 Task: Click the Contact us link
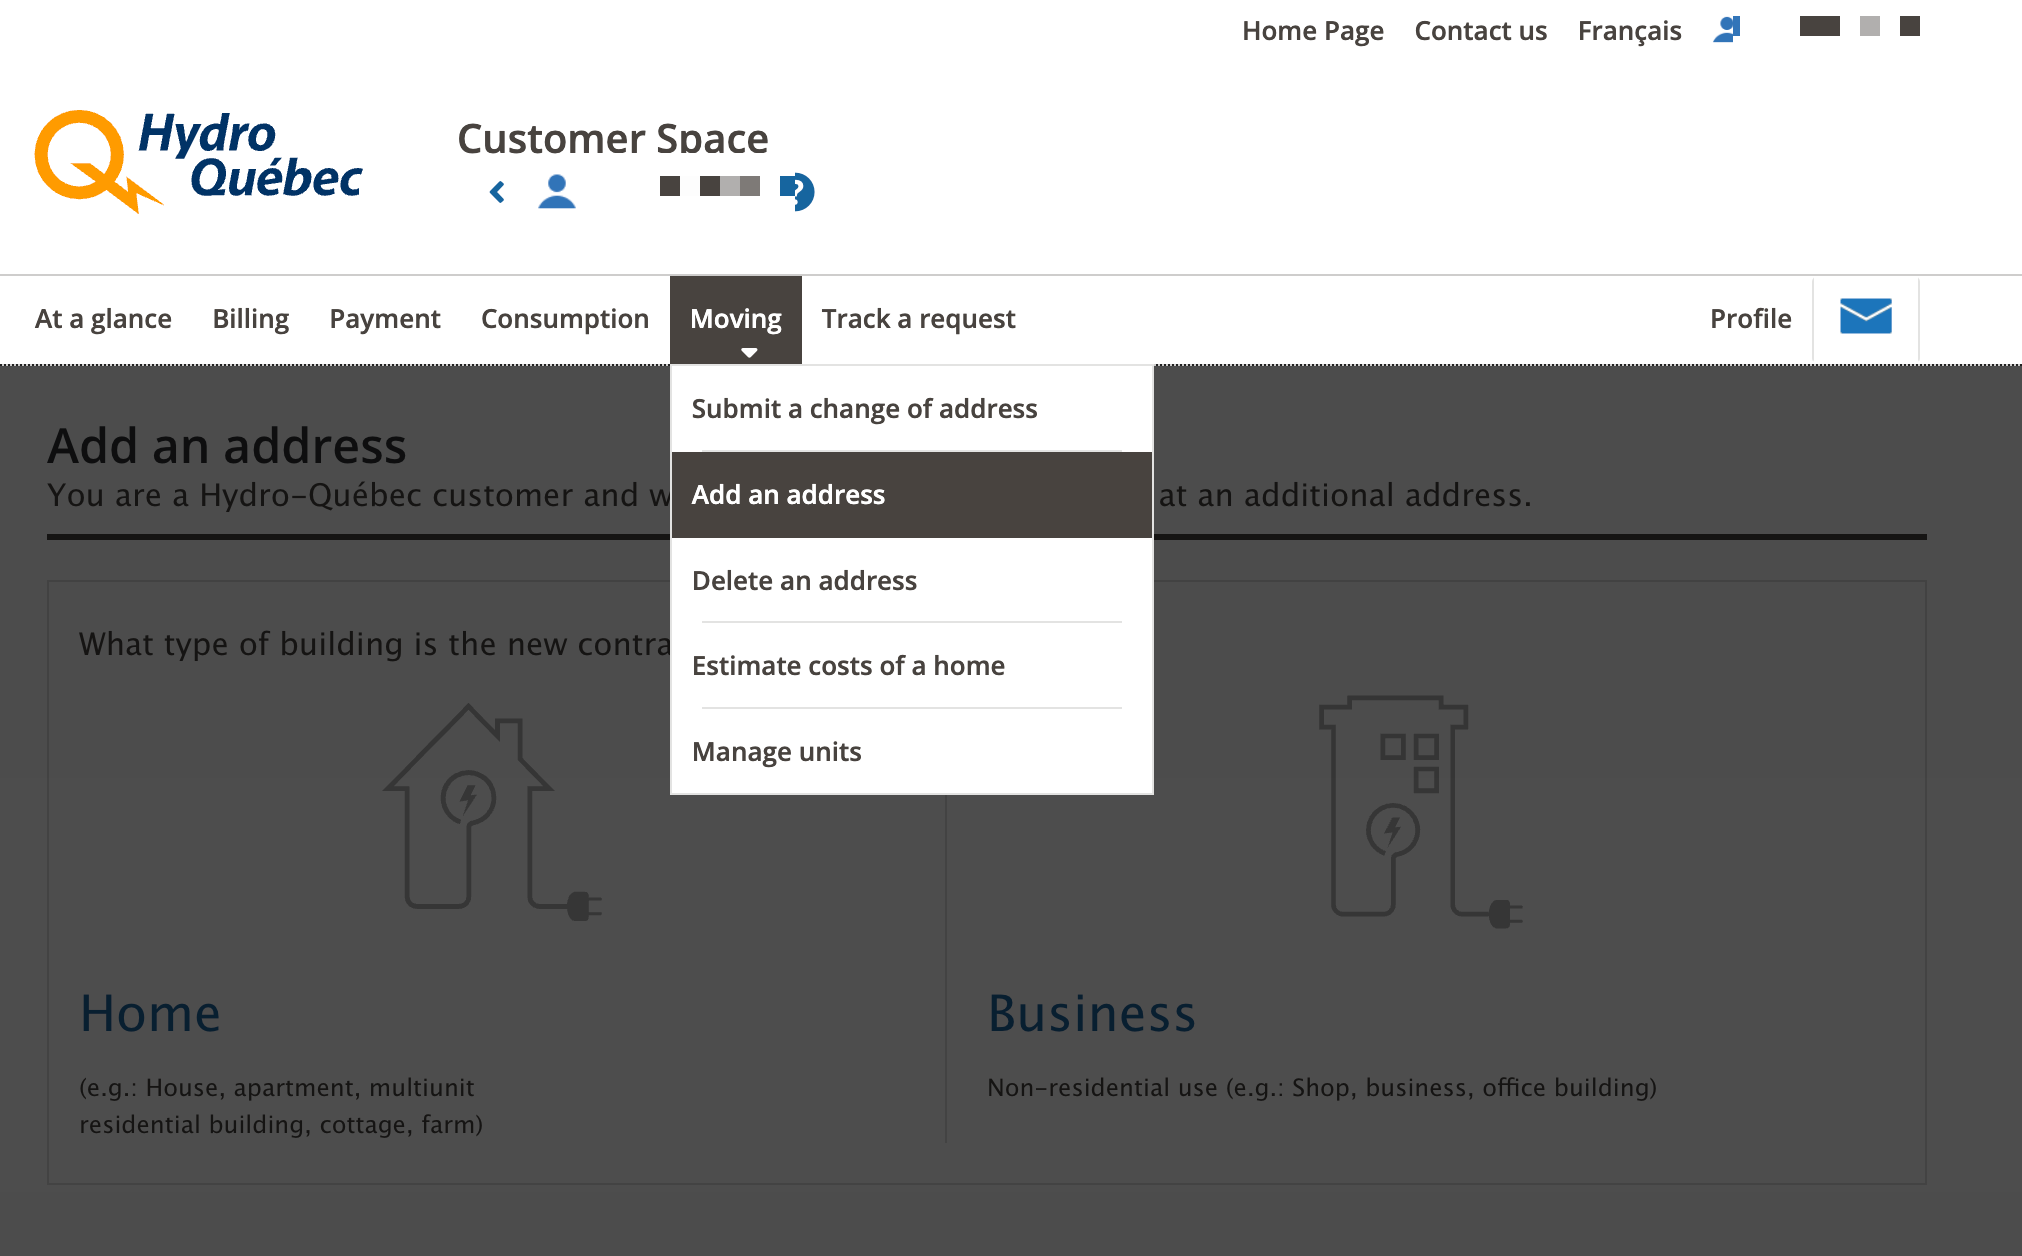pyautogui.click(x=1481, y=31)
